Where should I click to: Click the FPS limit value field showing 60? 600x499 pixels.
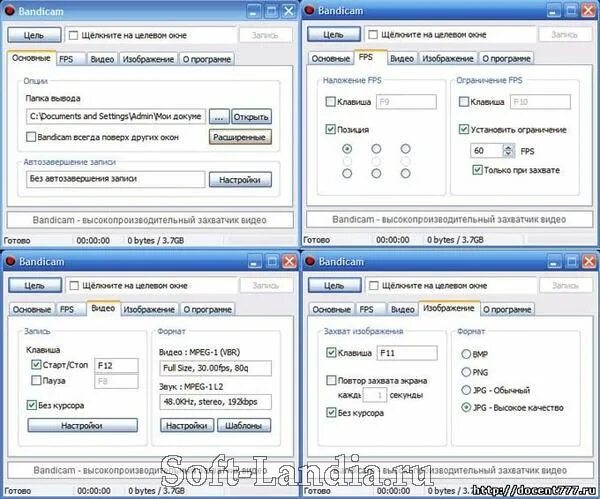[486, 151]
